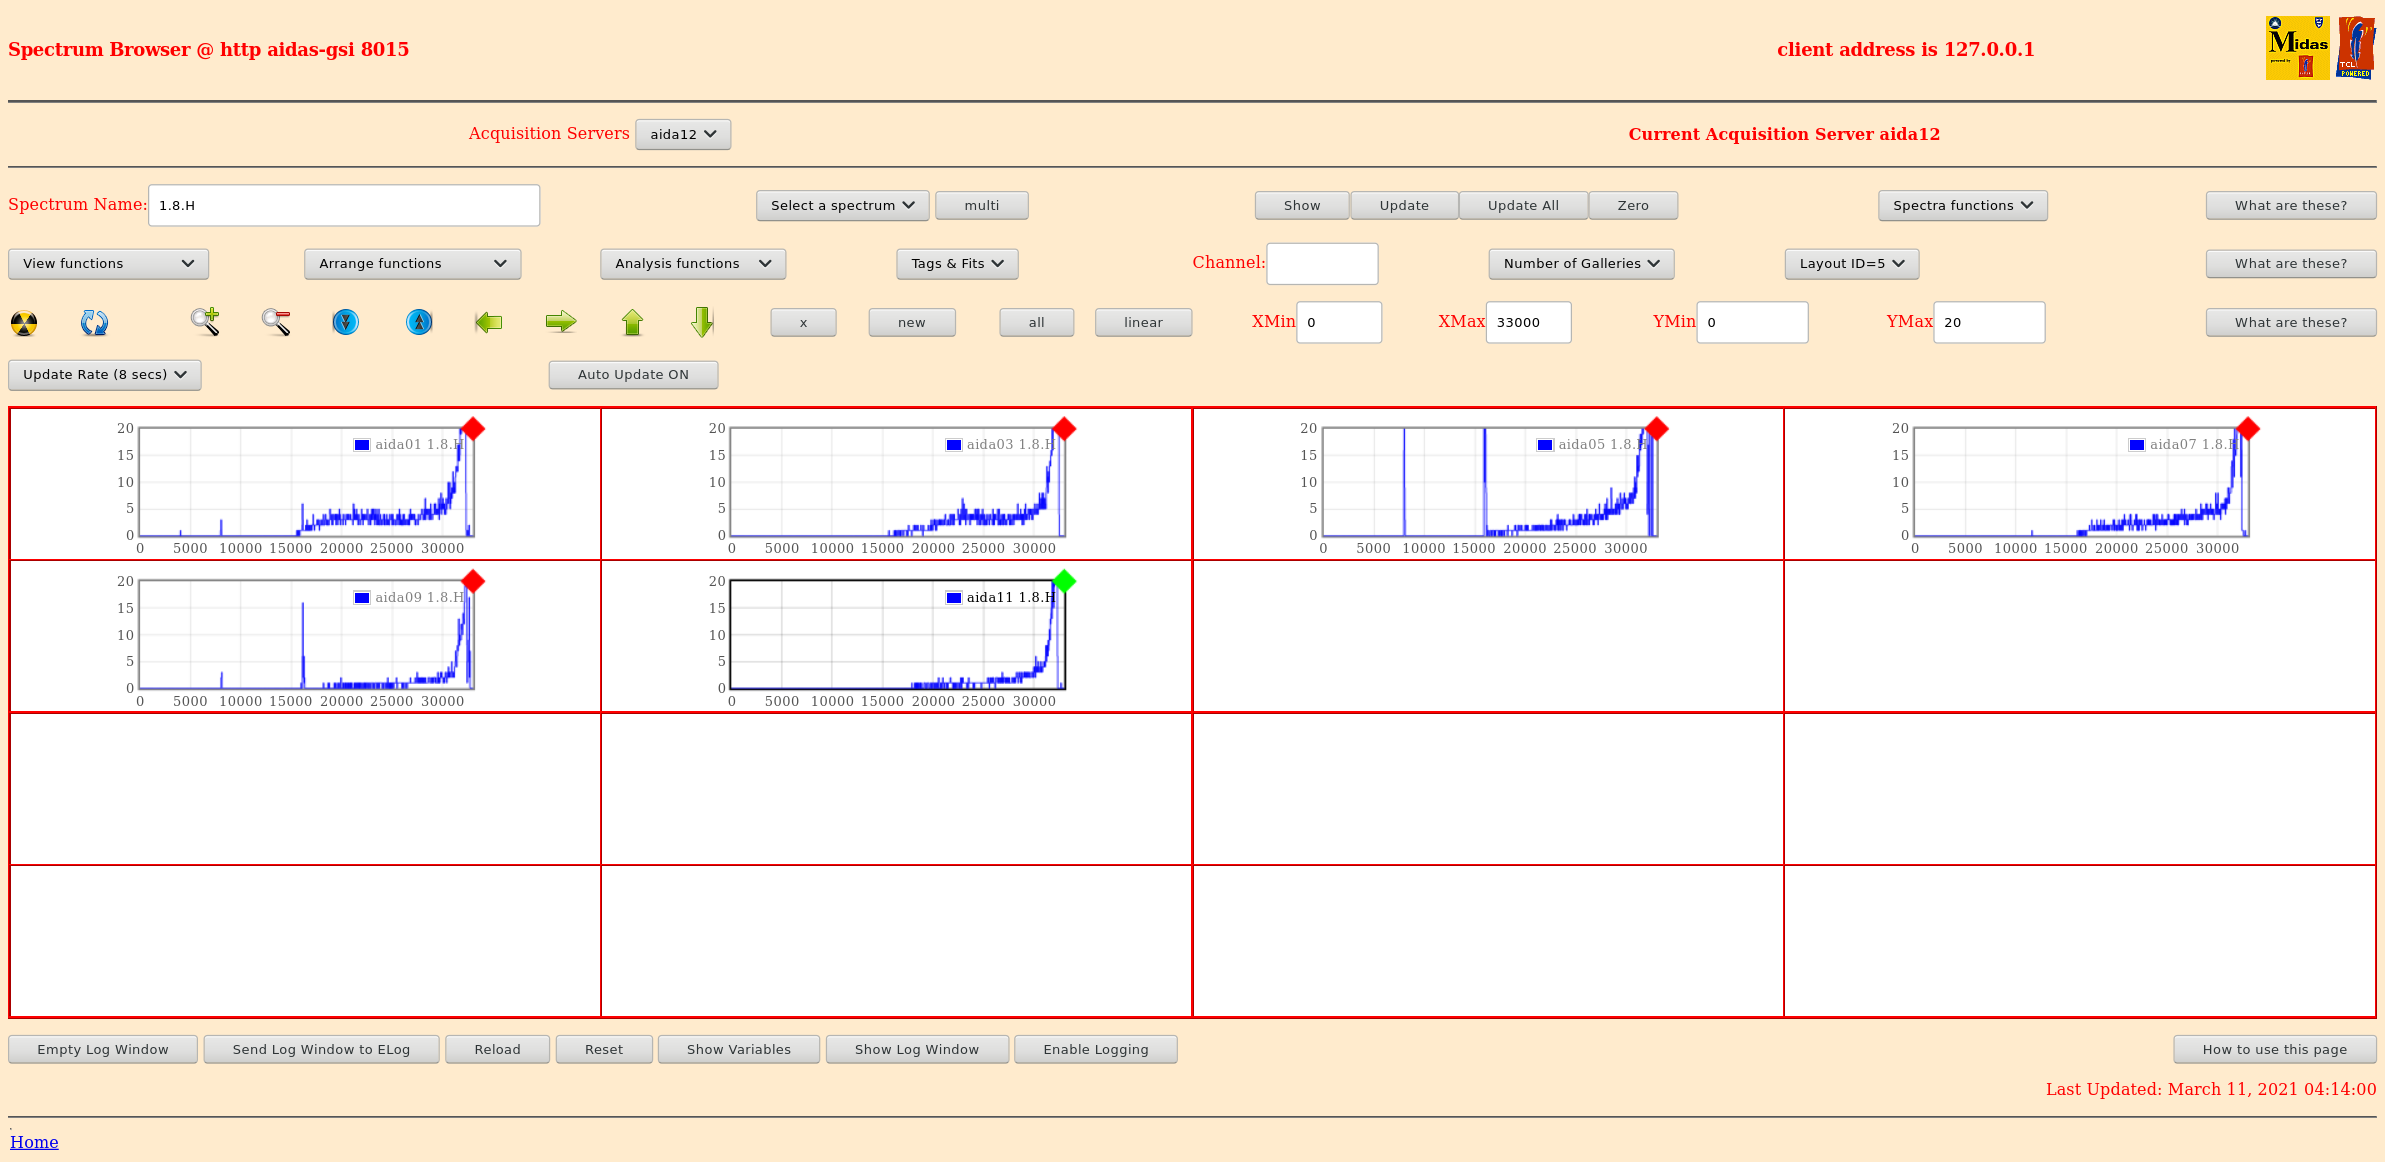Open the Update Rate dropdown
Viewport: 2385px width, 1163px height.
pos(105,375)
